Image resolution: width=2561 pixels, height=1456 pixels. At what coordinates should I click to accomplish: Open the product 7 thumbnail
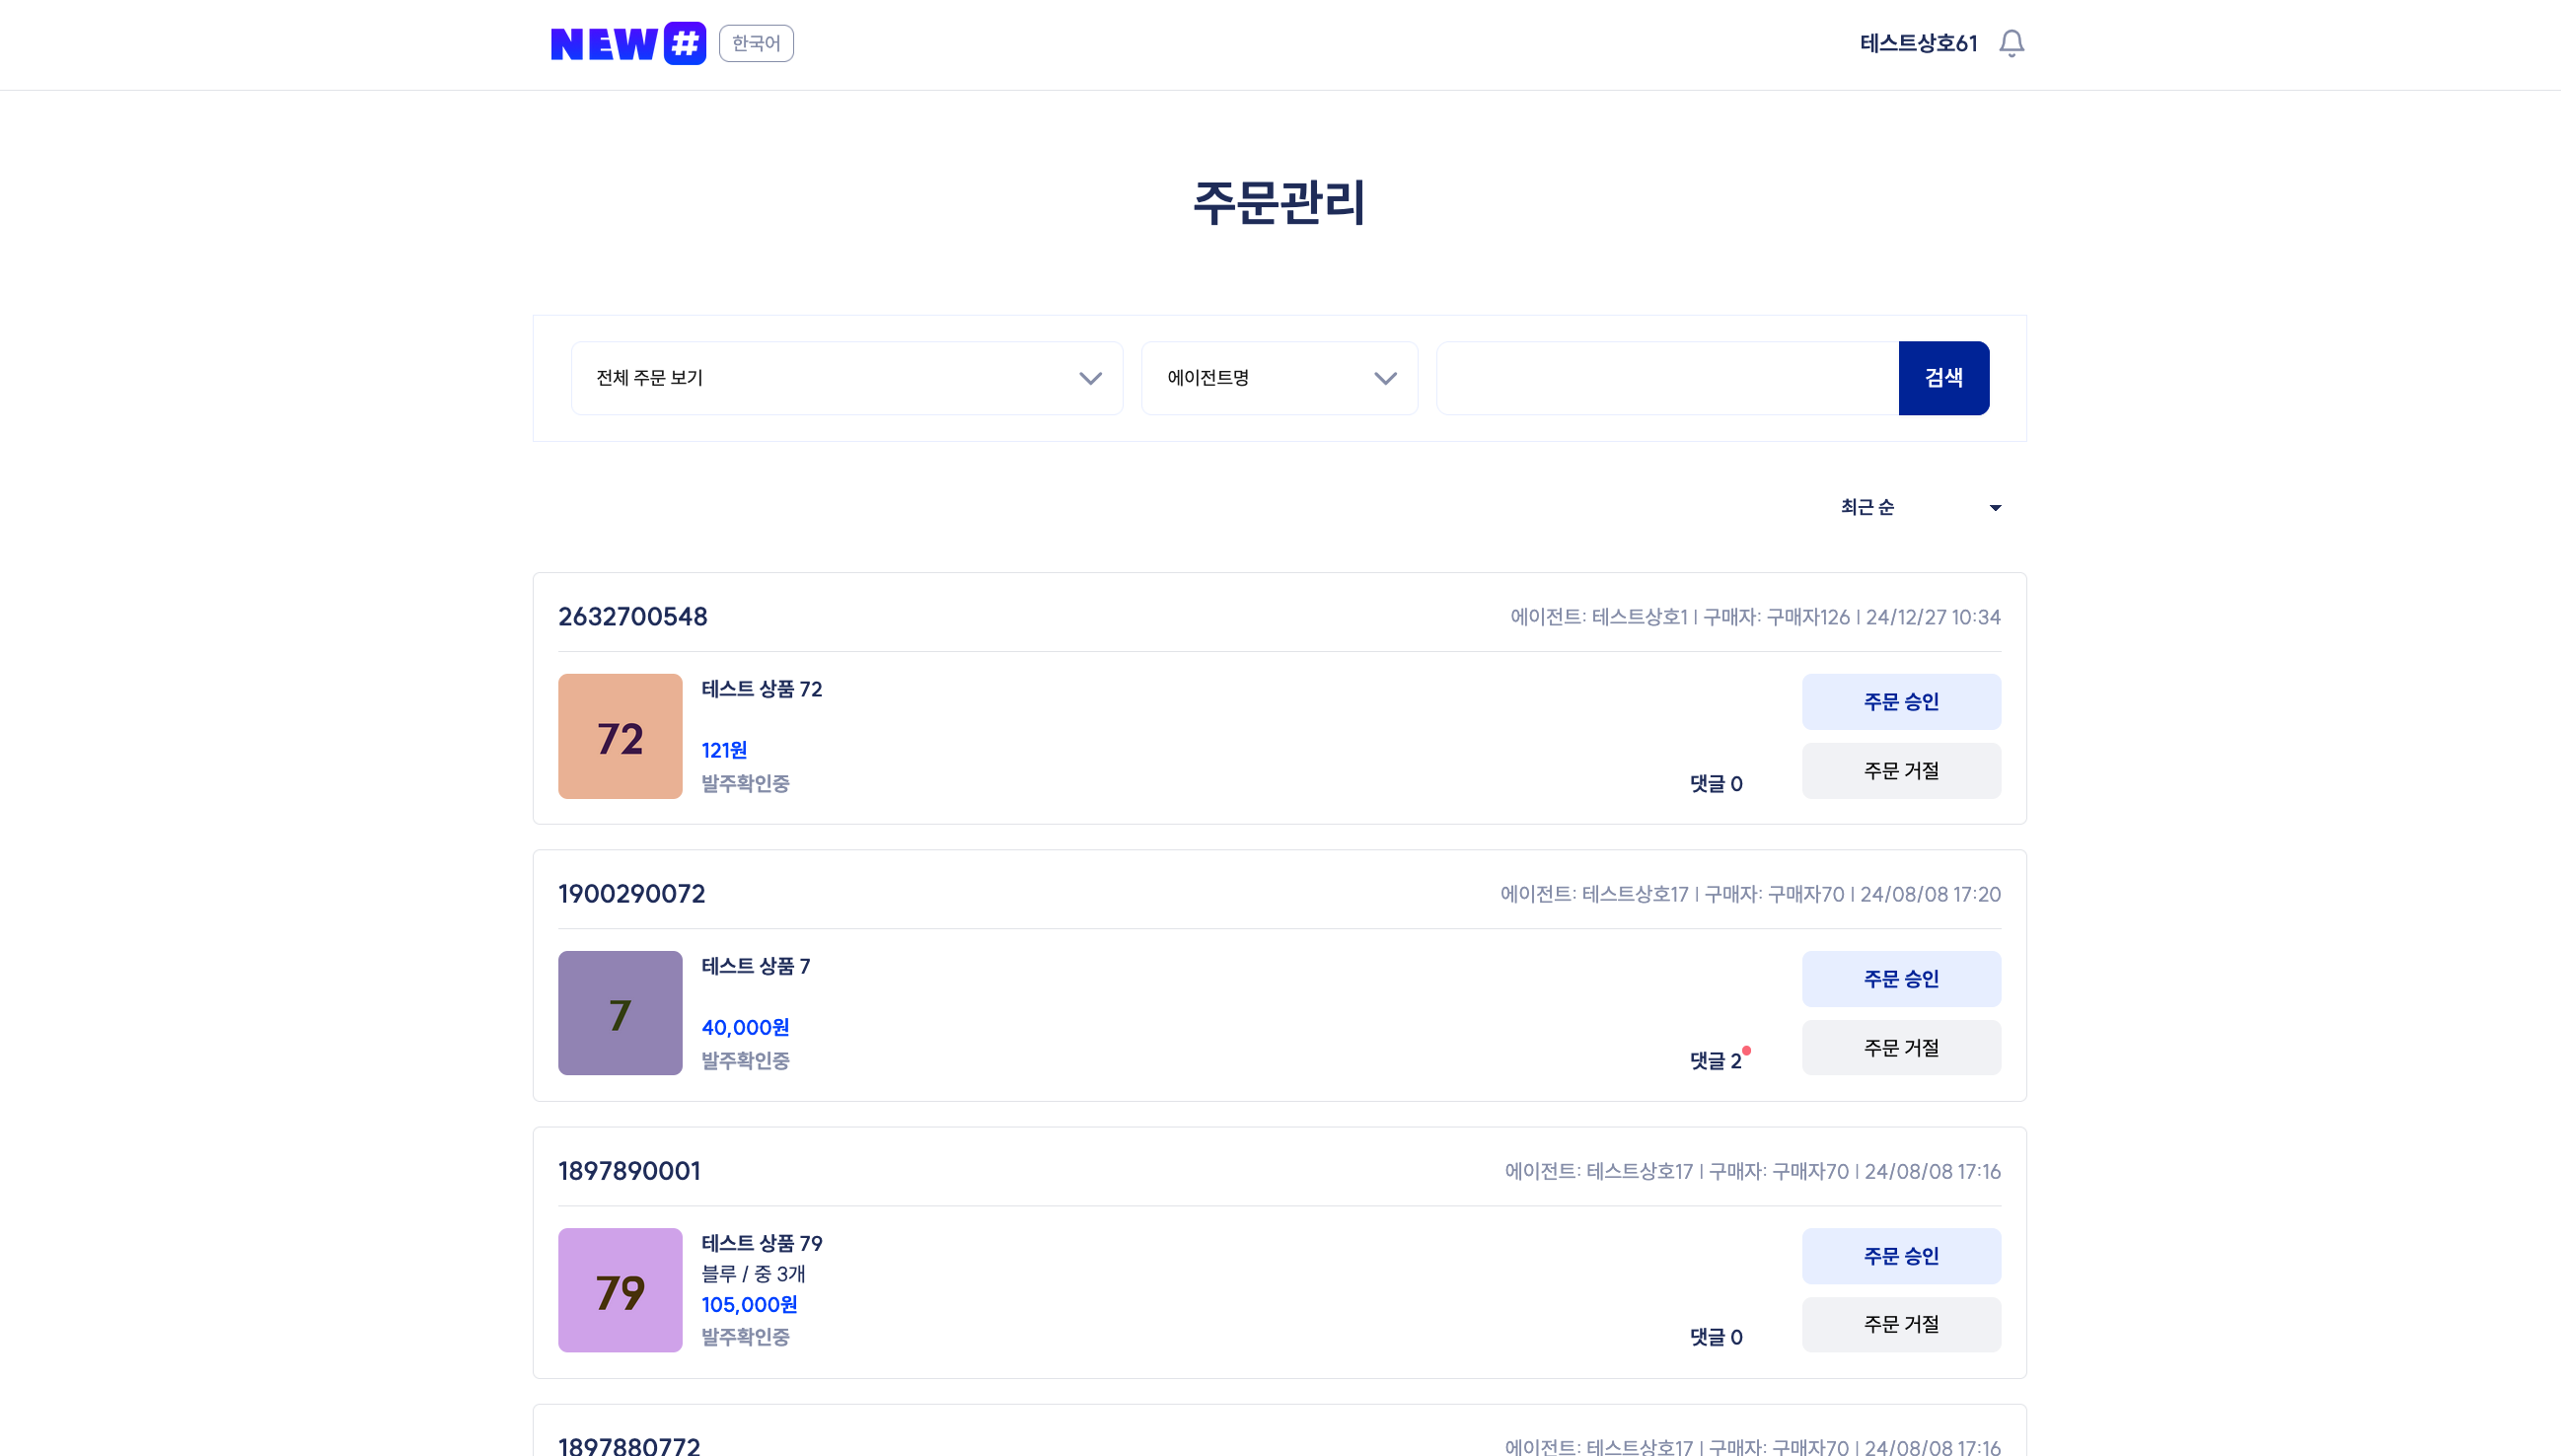[620, 1014]
